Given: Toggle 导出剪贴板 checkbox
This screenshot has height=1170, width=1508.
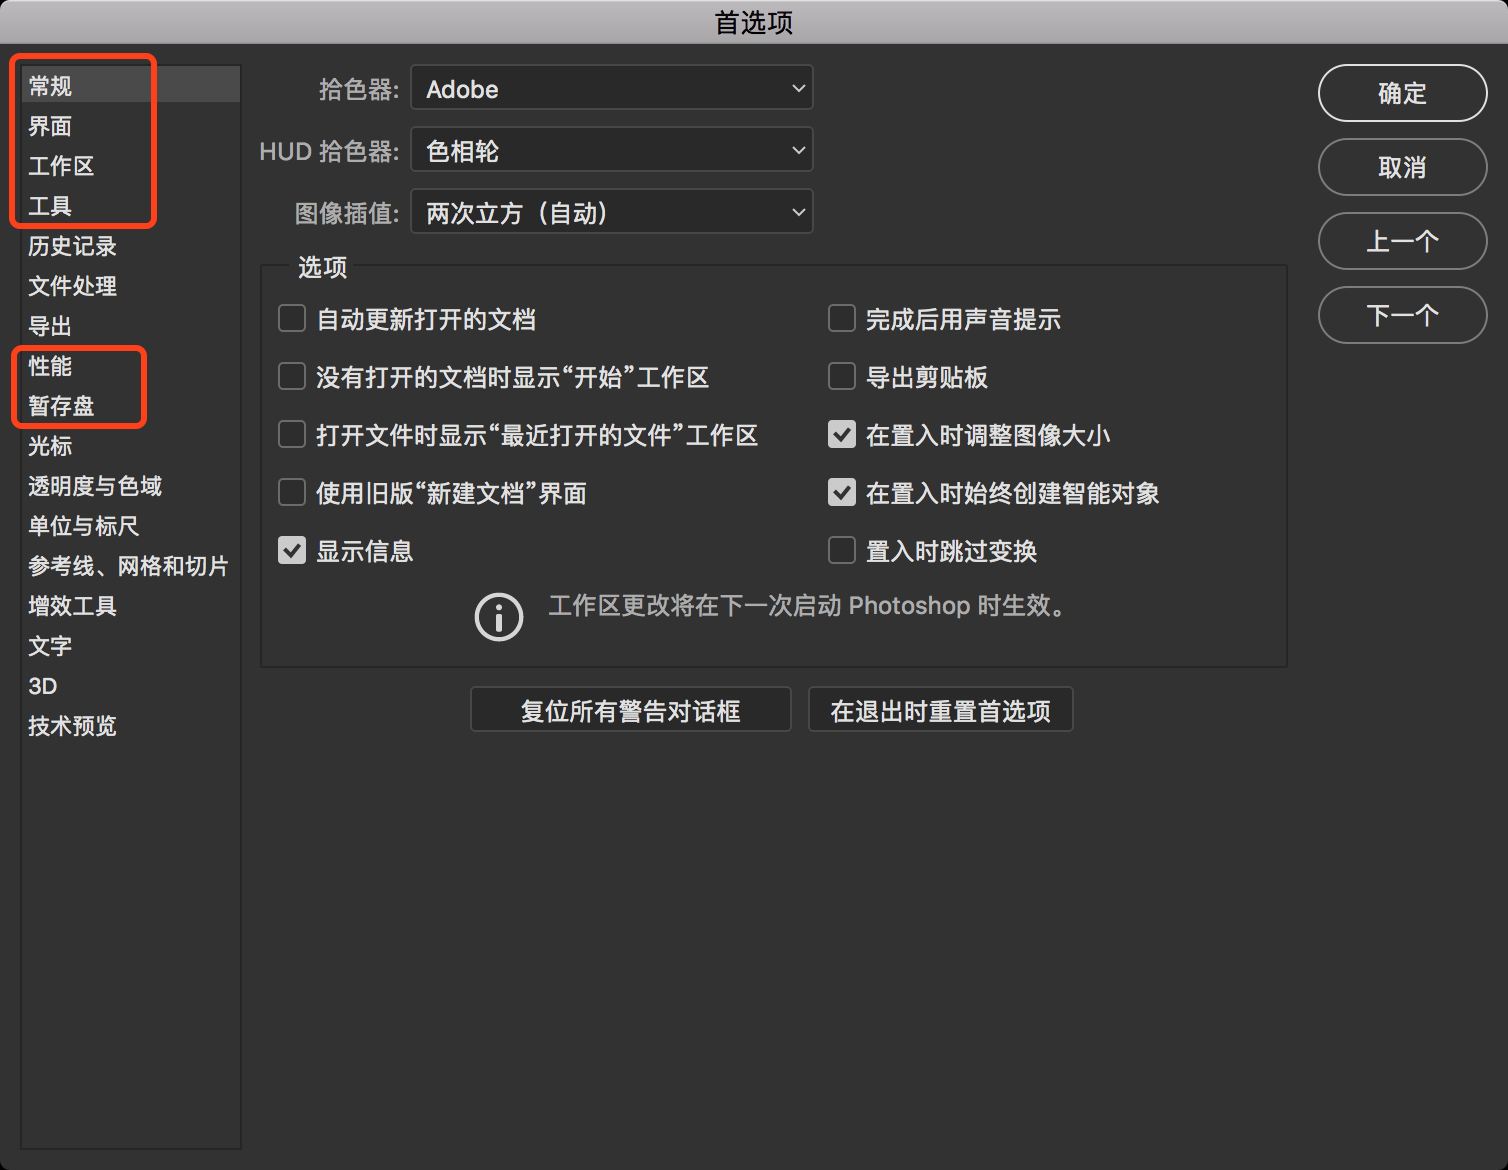Looking at the screenshot, I should (842, 377).
